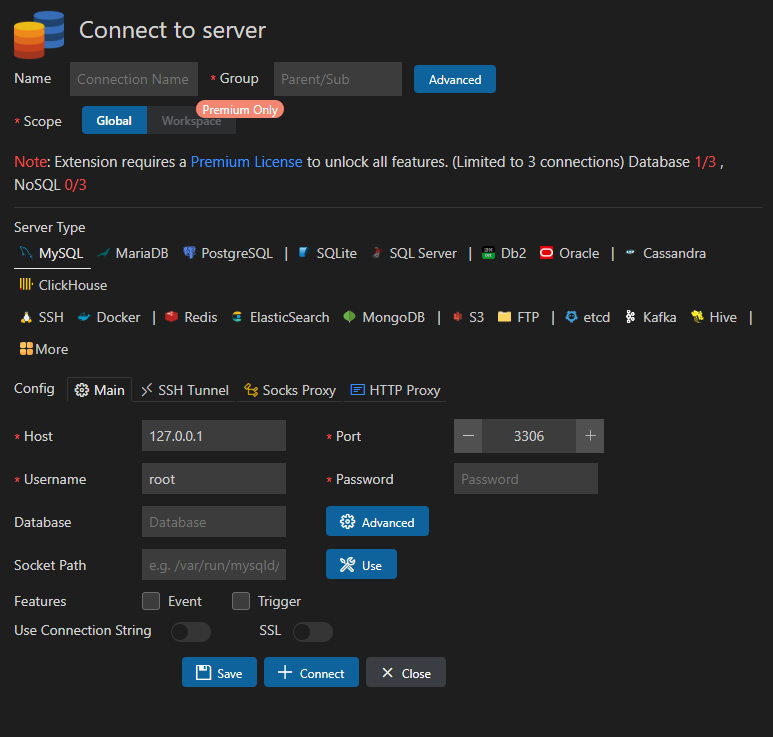Image resolution: width=773 pixels, height=737 pixels.
Task: Increase the port with plus button
Action: (x=590, y=436)
